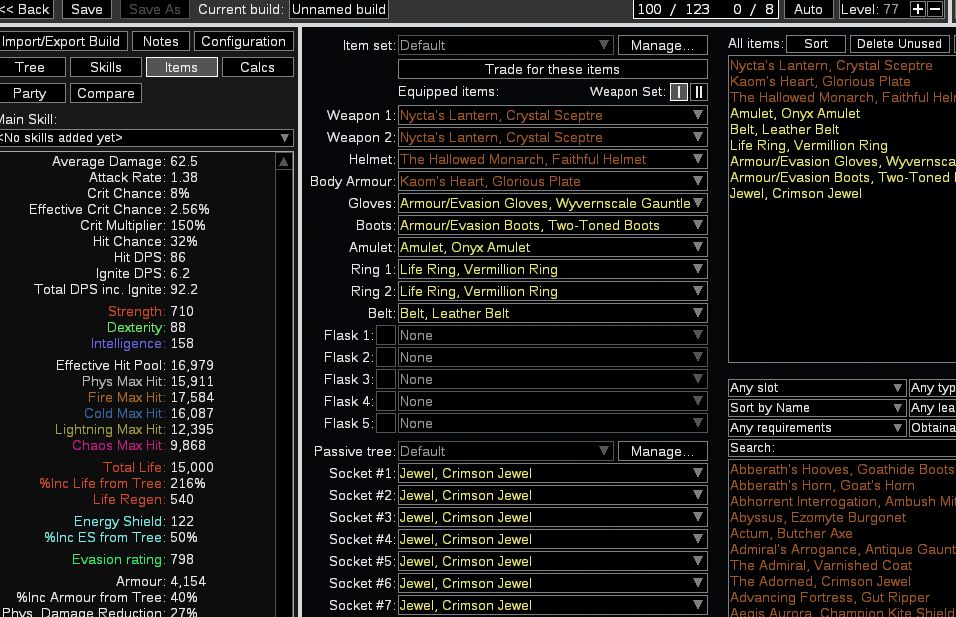
Task: Open the Gloves item dropdown
Action: 552,203
